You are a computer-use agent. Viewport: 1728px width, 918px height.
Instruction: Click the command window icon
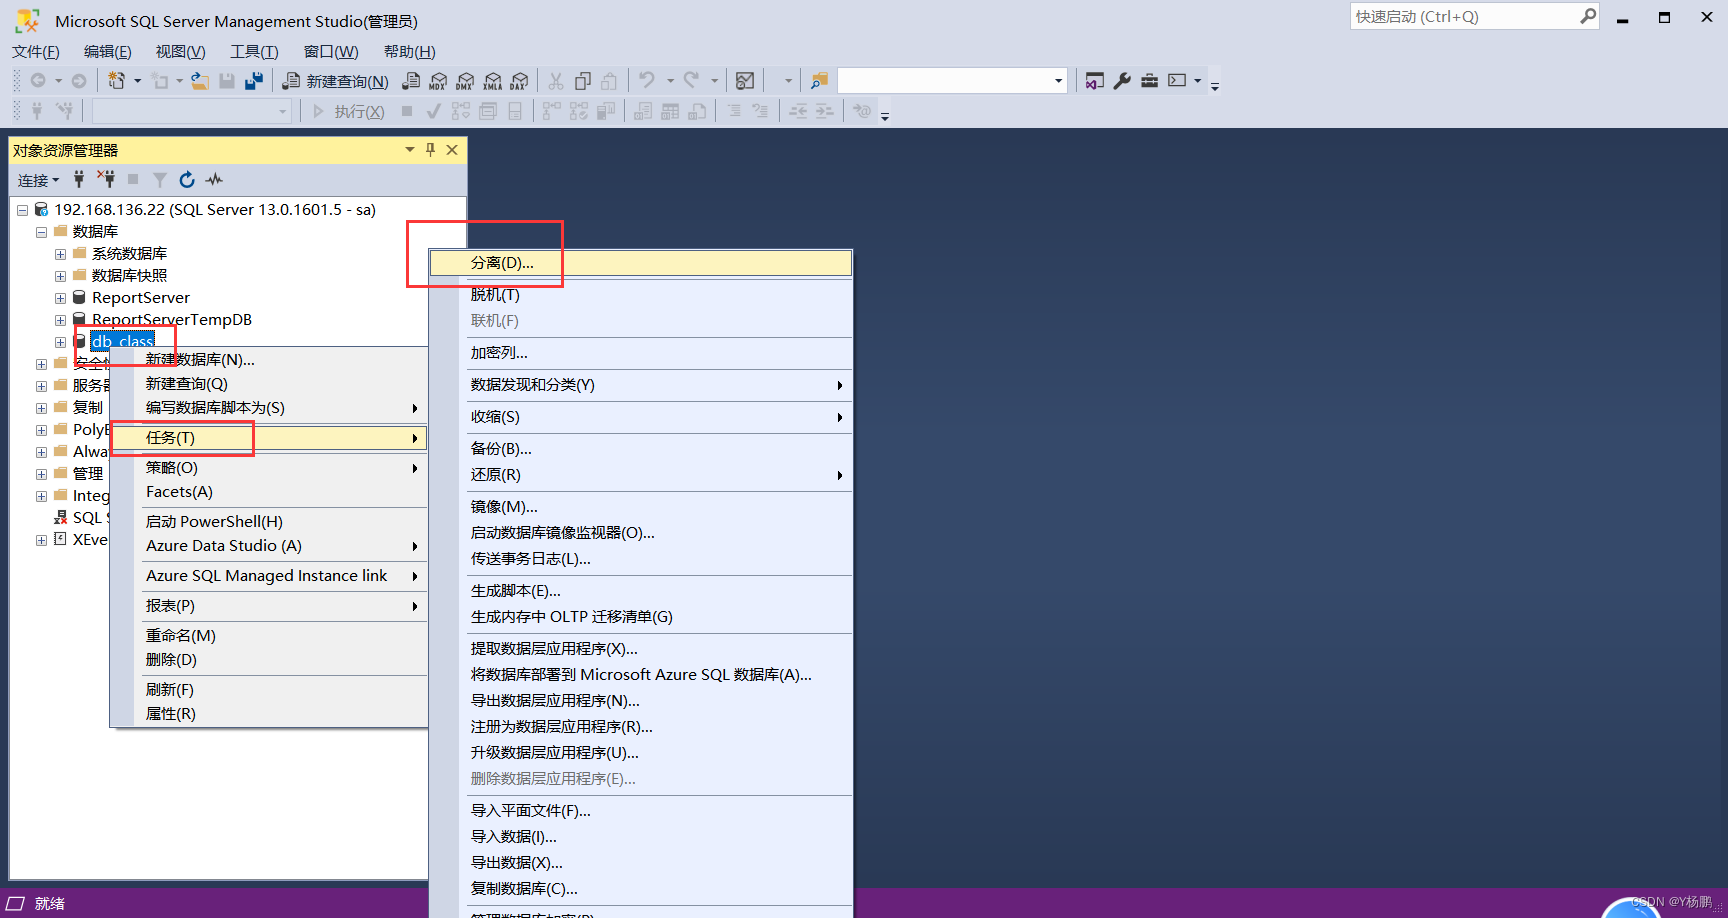pyautogui.click(x=1177, y=81)
